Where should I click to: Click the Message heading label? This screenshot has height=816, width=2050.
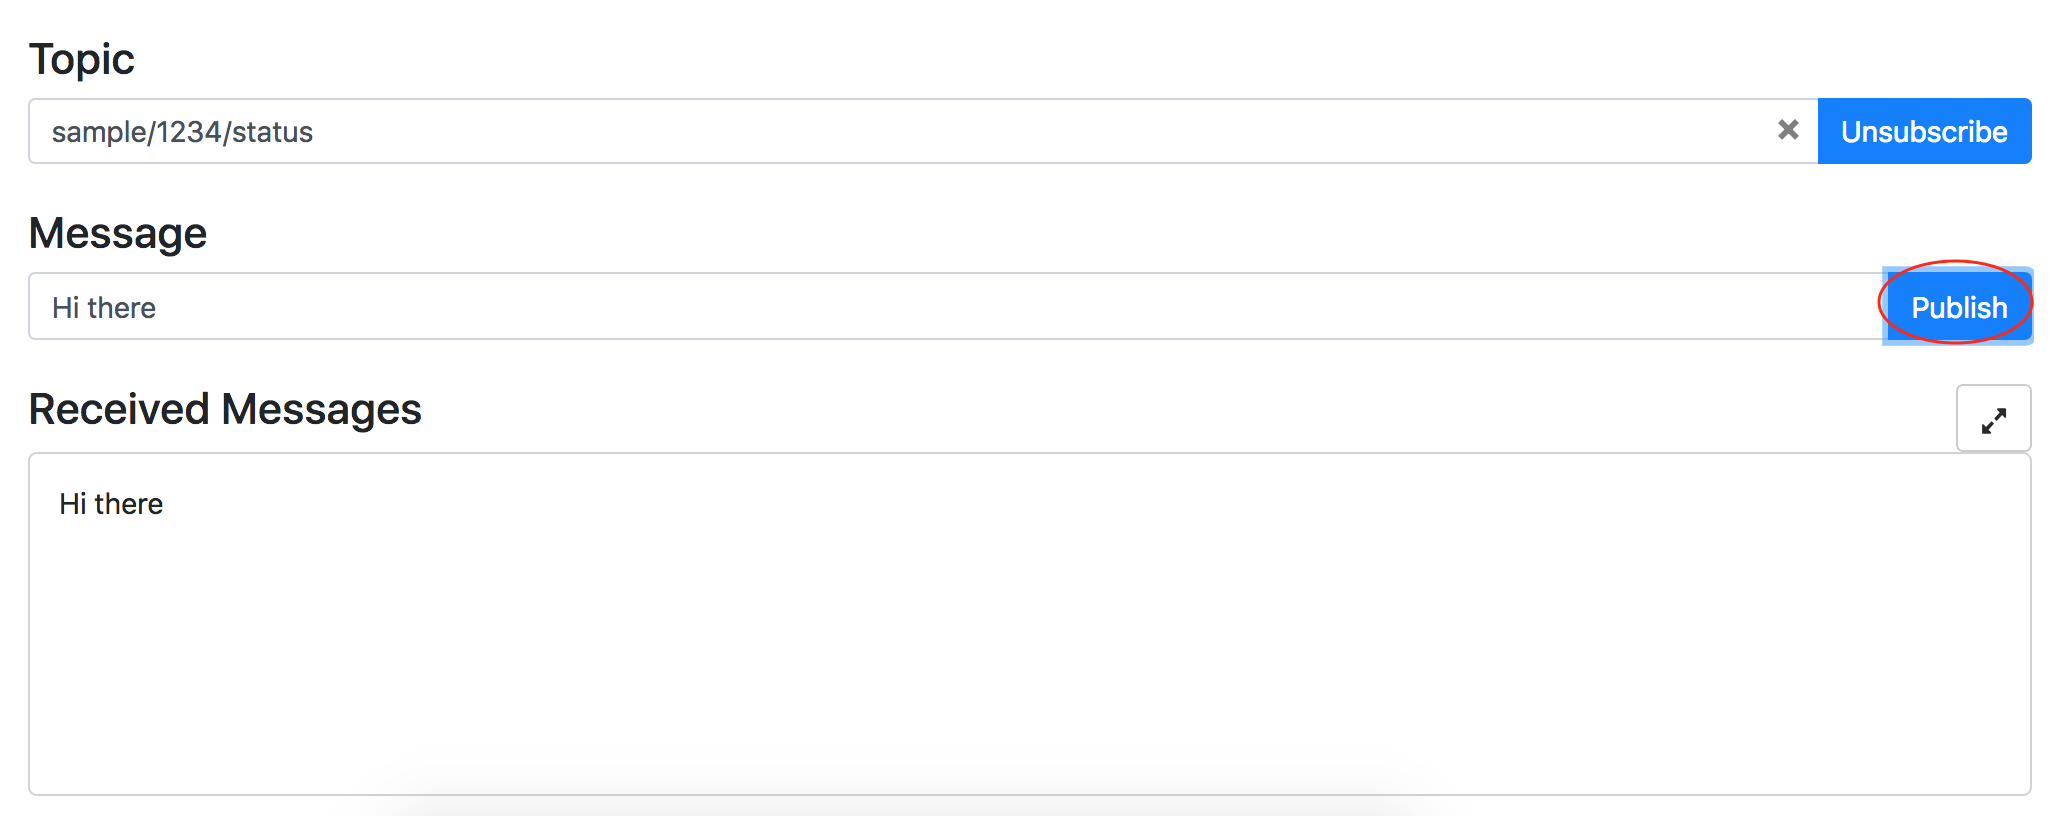point(118,234)
